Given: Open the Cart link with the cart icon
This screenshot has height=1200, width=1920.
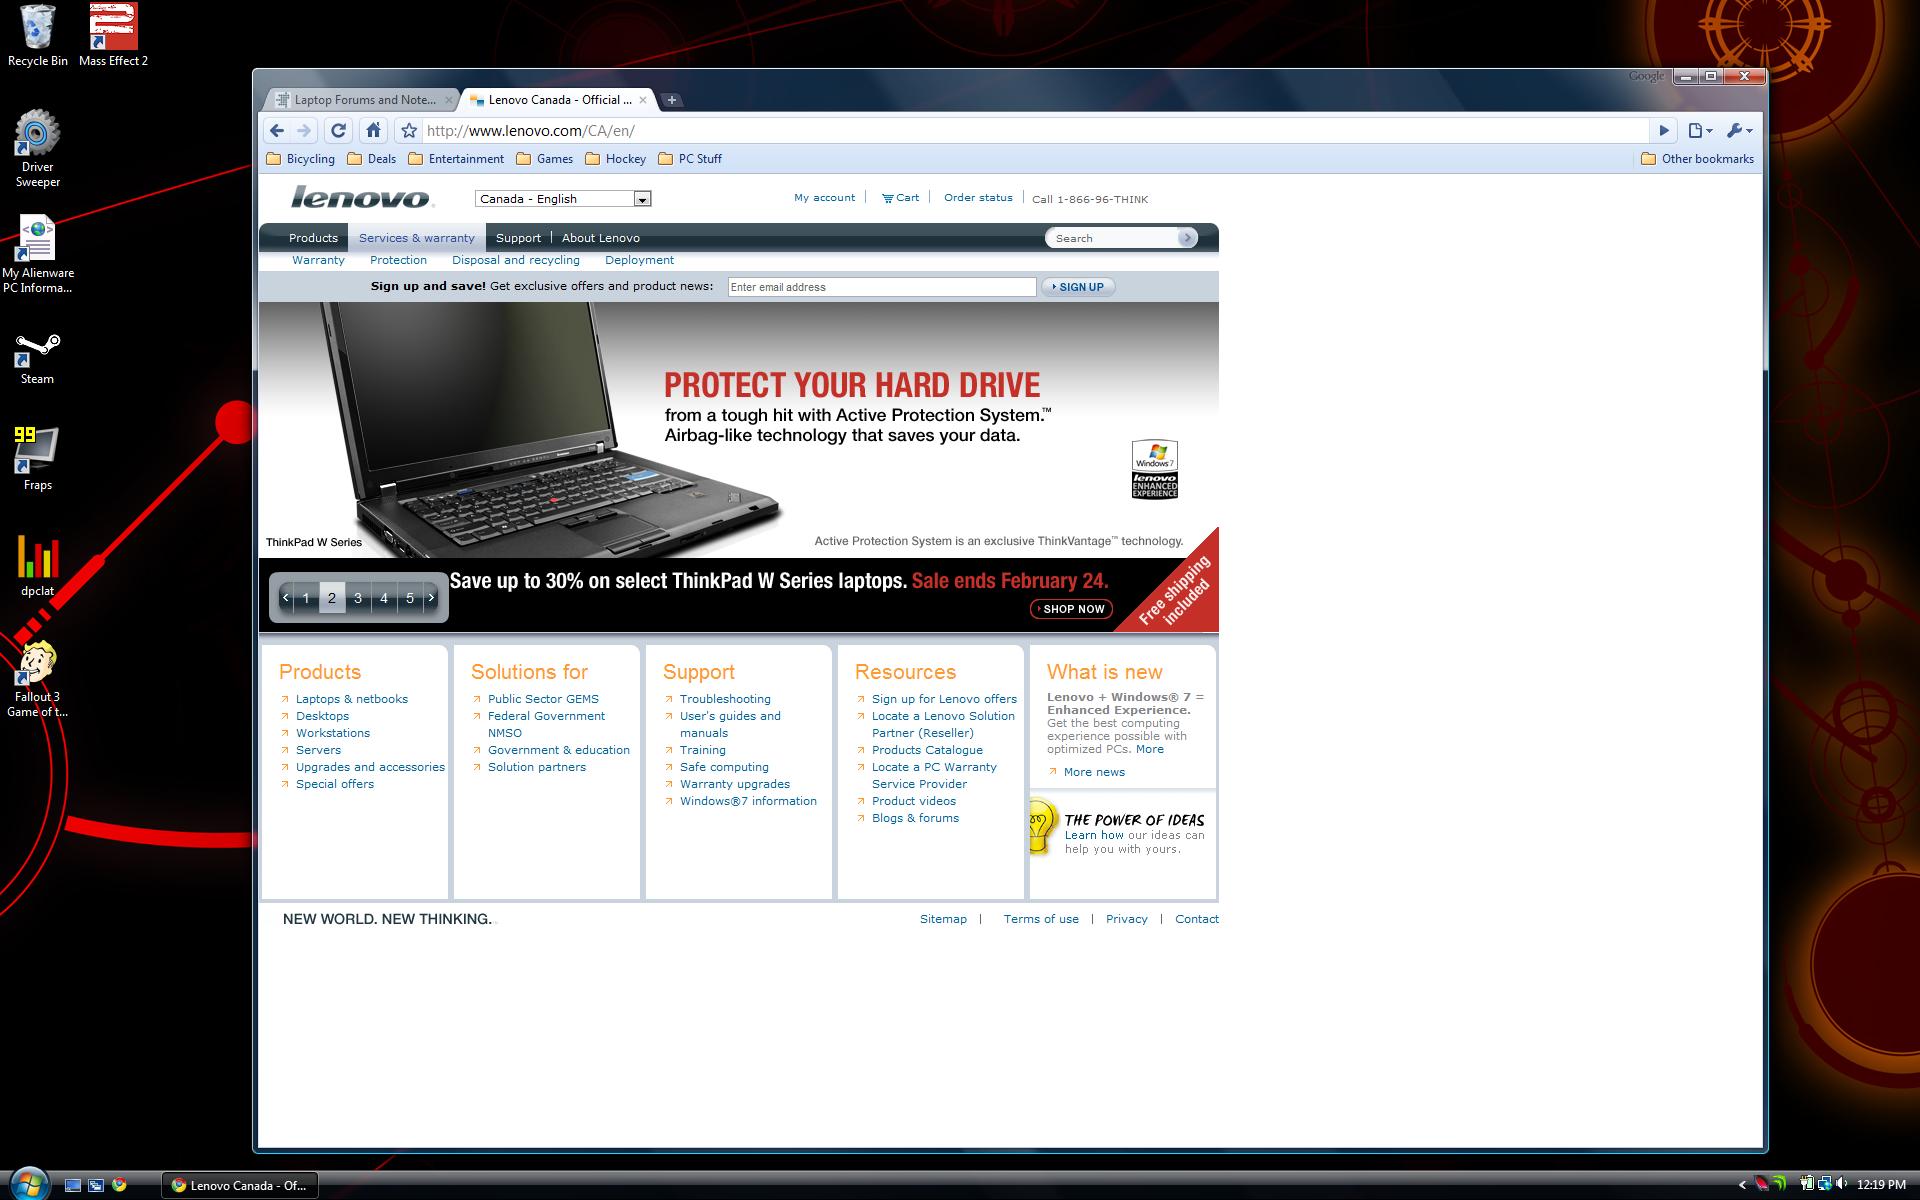Looking at the screenshot, I should [900, 198].
